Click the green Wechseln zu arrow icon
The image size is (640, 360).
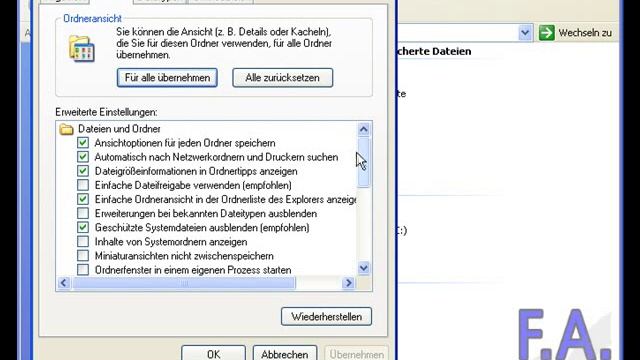[x=547, y=33]
